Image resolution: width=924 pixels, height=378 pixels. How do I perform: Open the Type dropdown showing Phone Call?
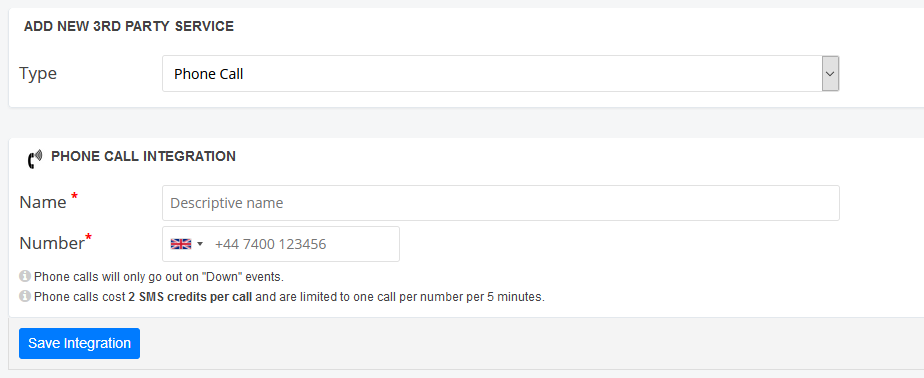point(500,74)
